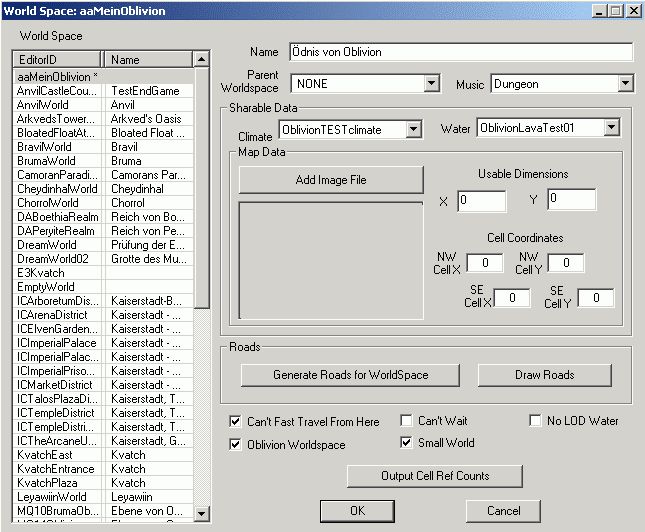Select the ArkvedsTower... row
The height and width of the screenshot is (532, 645).
(104, 119)
